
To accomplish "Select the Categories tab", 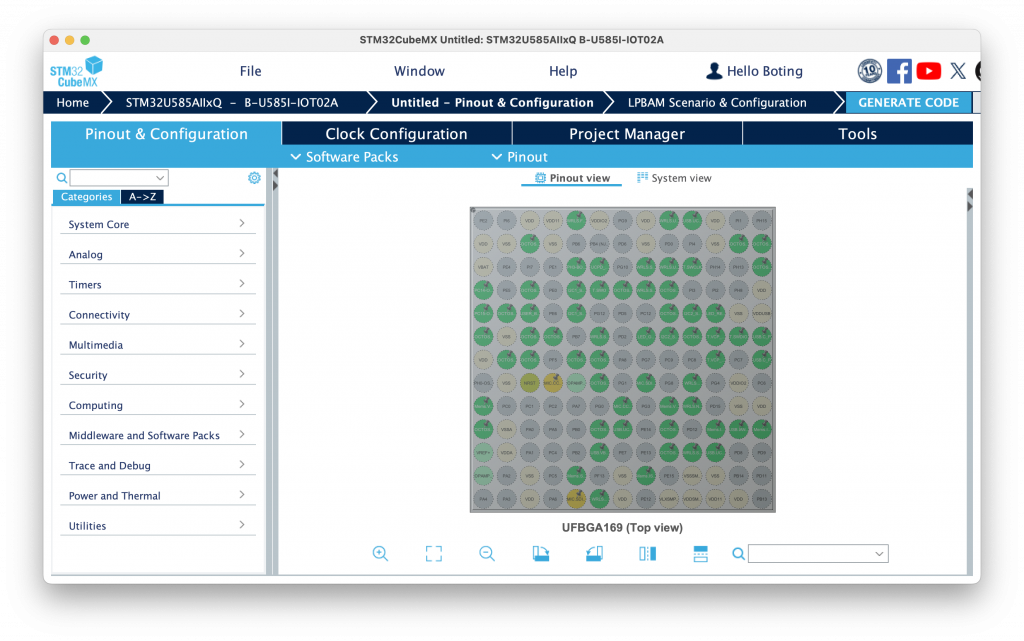I will (x=86, y=196).
